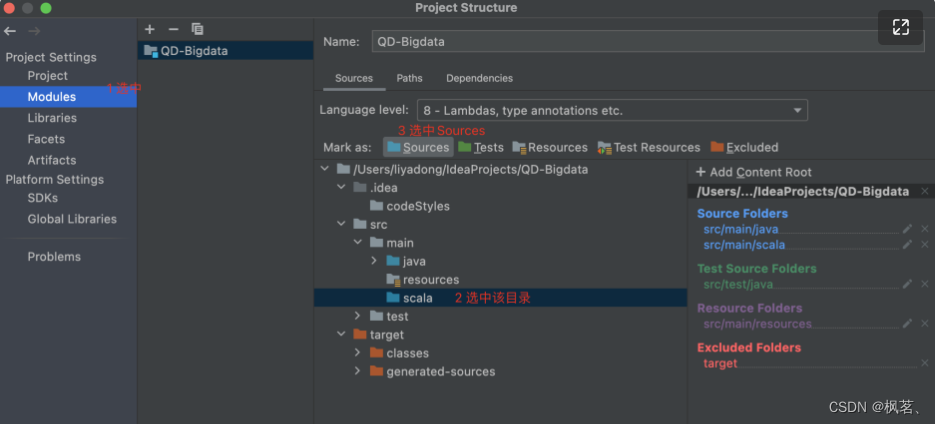Mark as Tests folder

point(481,147)
